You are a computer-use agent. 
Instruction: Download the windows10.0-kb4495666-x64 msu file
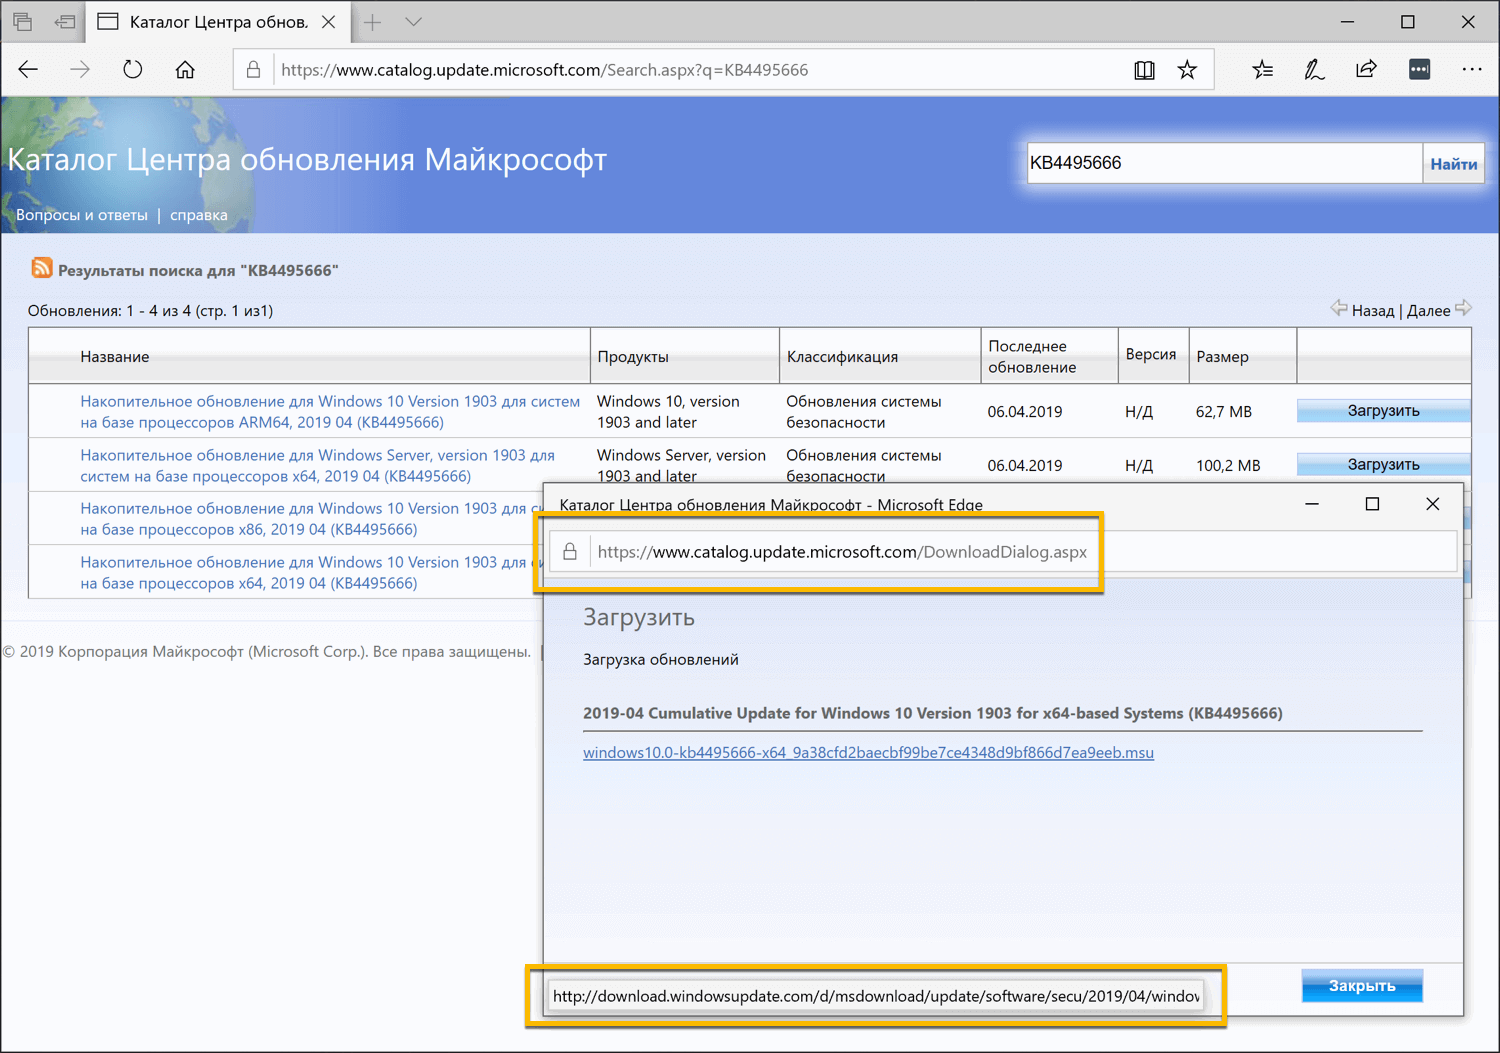pos(868,752)
